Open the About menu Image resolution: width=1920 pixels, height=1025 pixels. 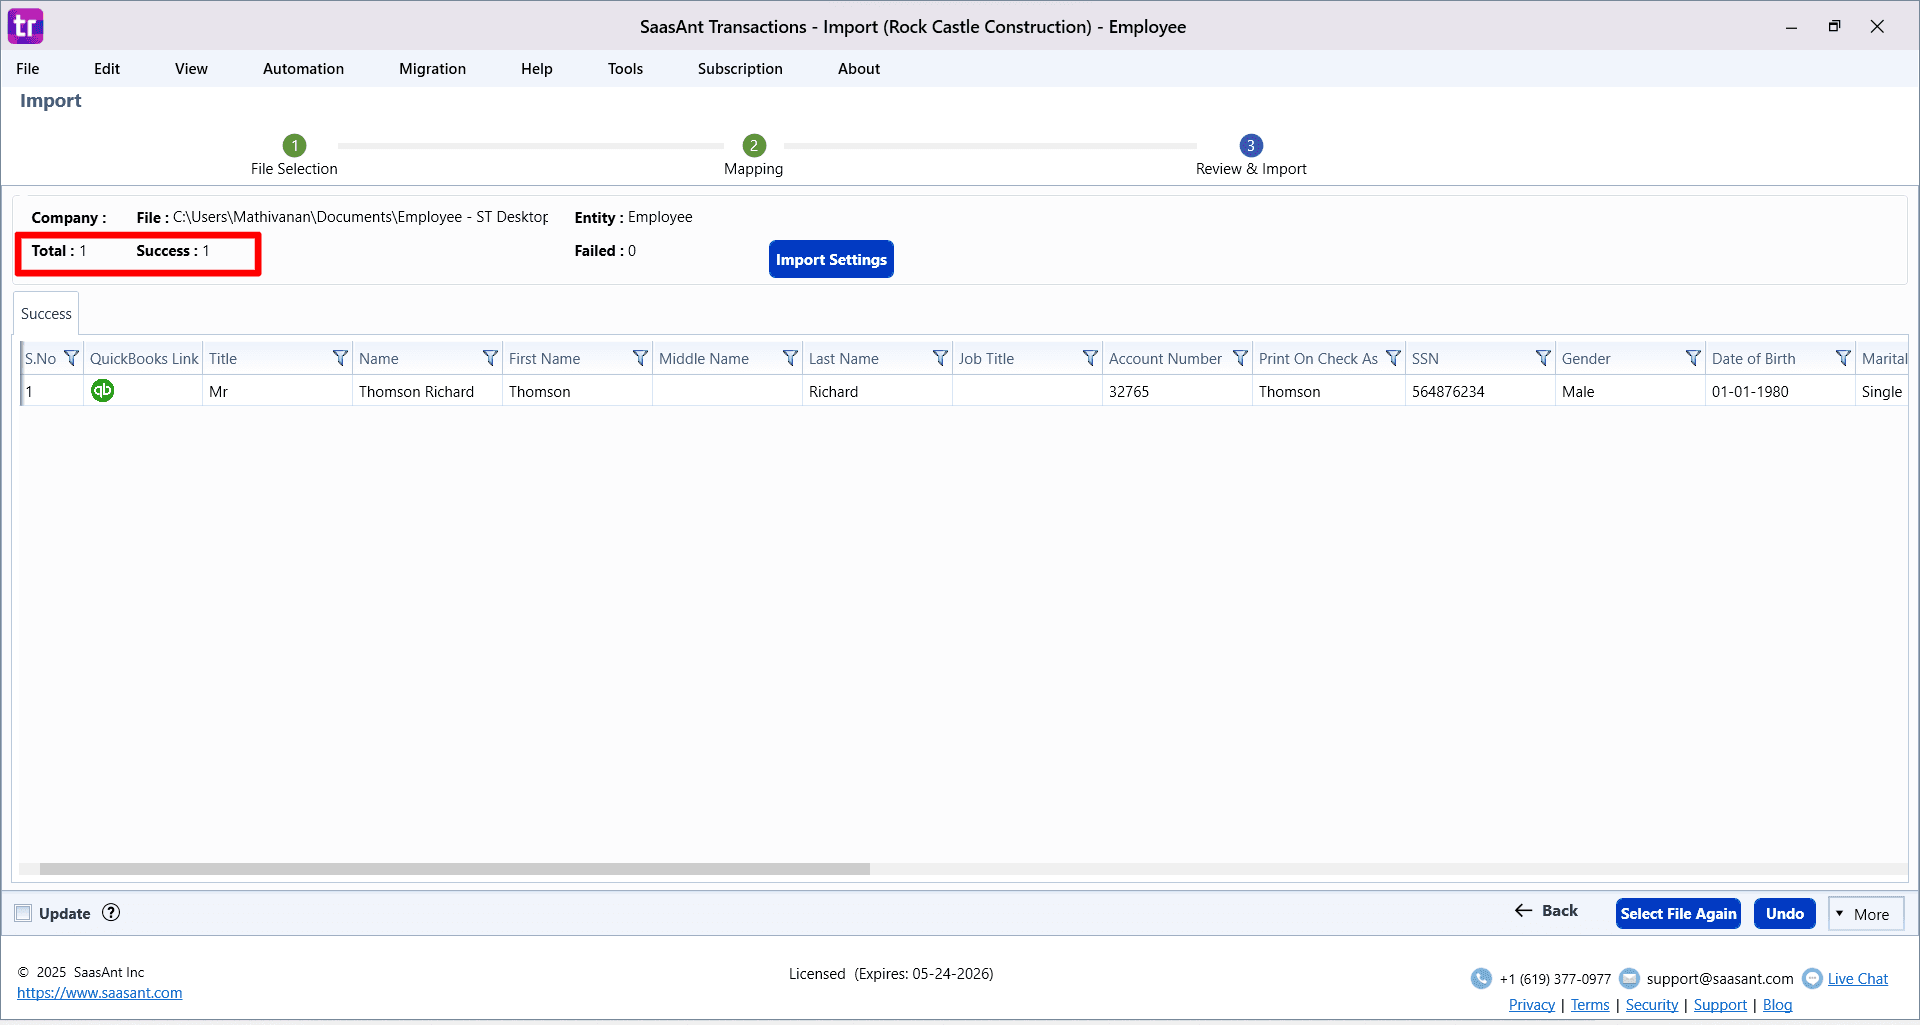(x=859, y=68)
